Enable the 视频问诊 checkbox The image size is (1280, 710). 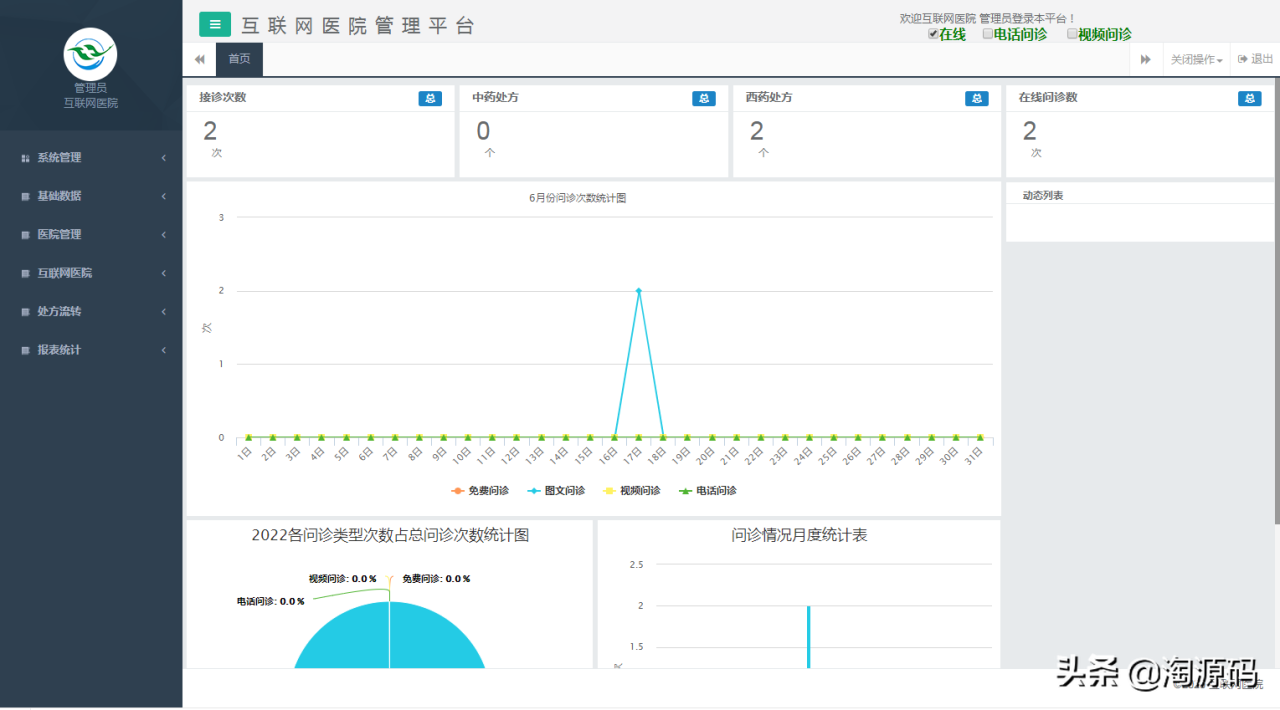(x=1072, y=34)
